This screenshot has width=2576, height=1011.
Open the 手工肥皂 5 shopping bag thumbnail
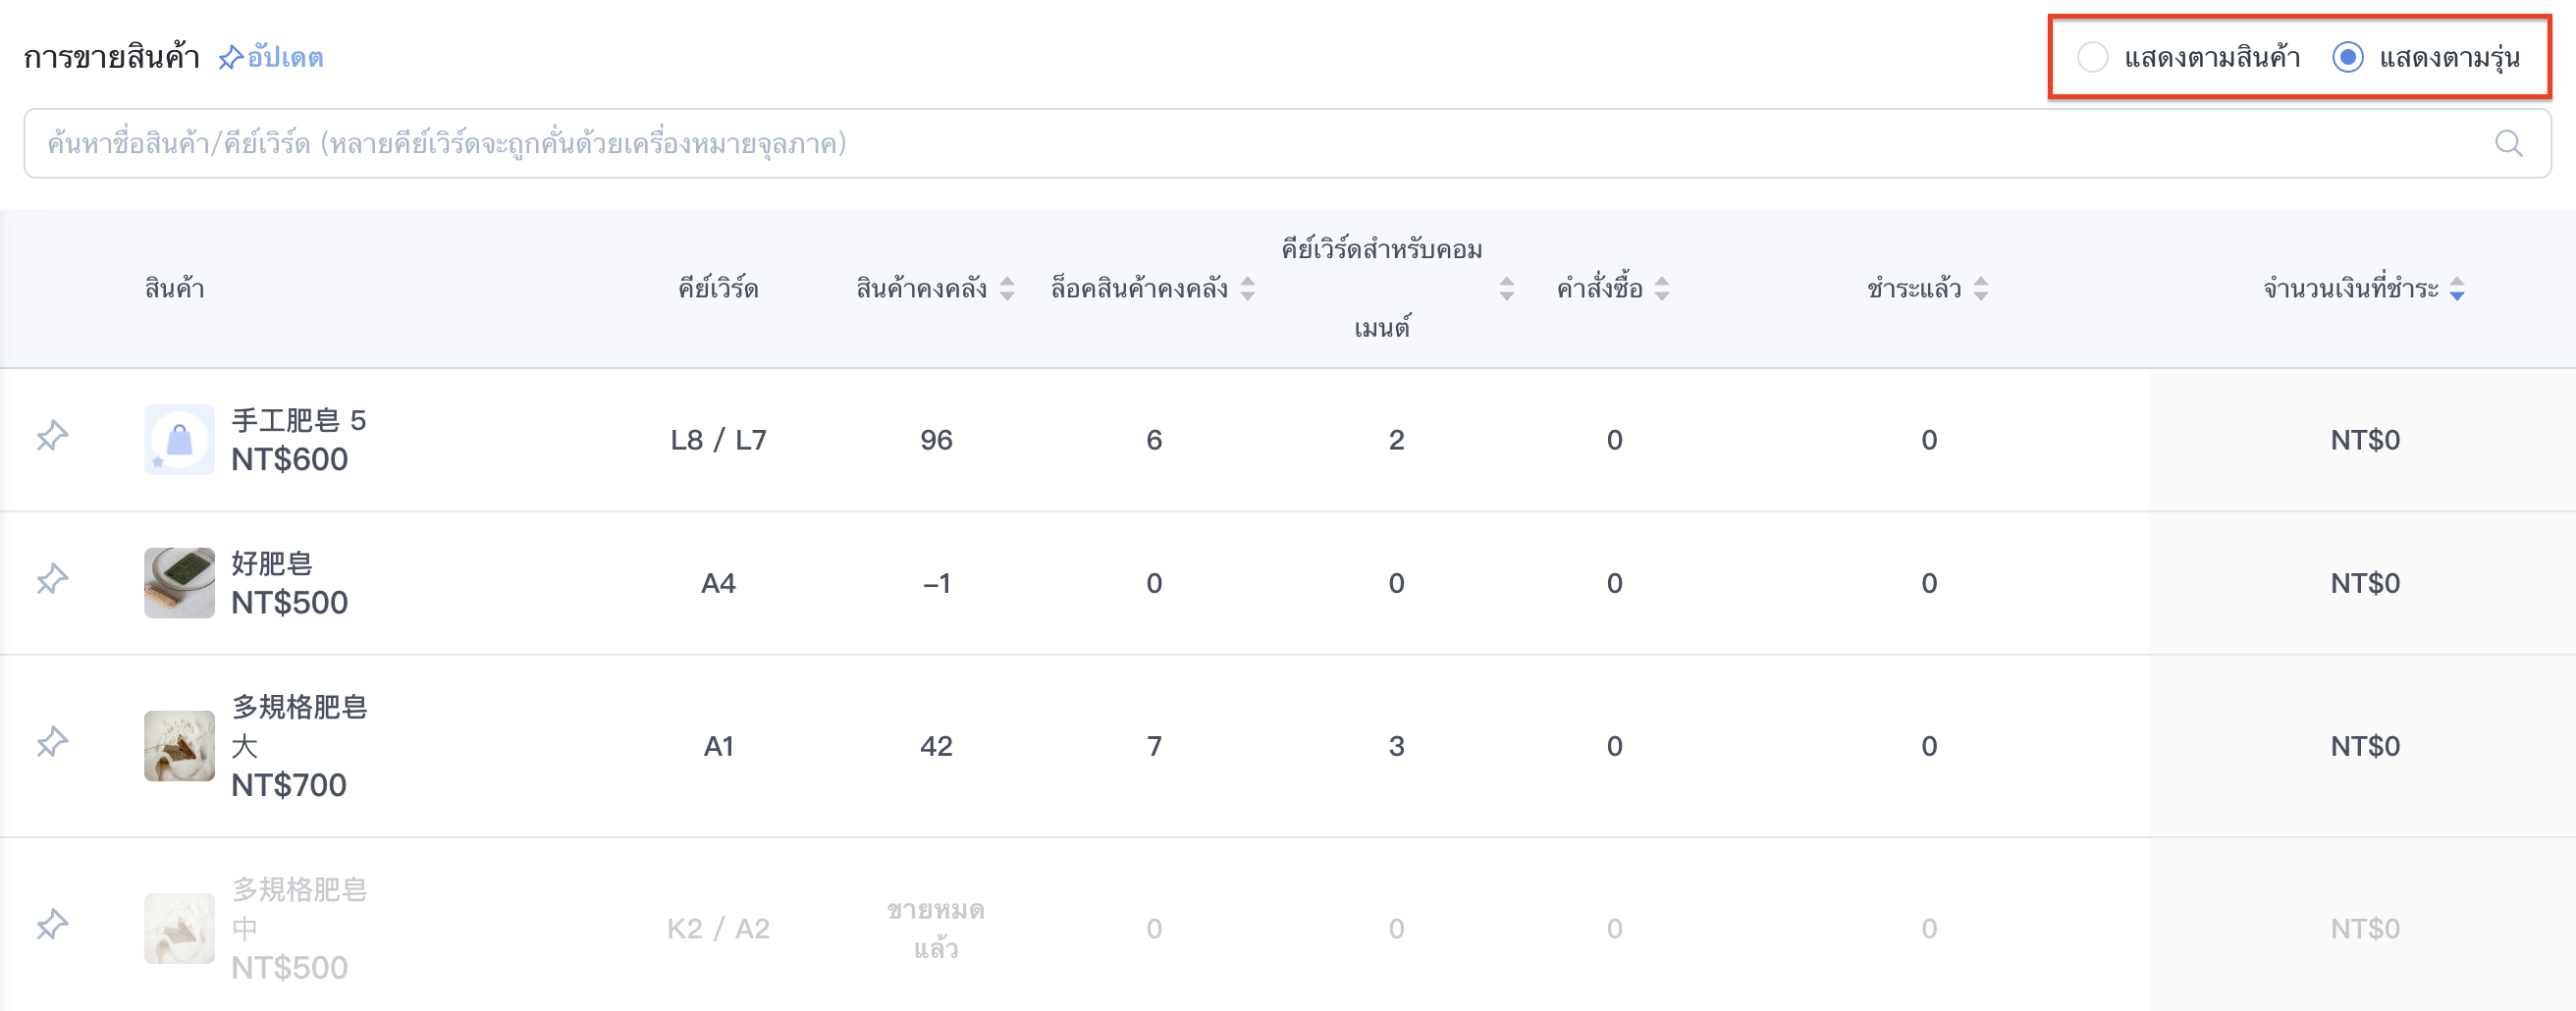179,440
